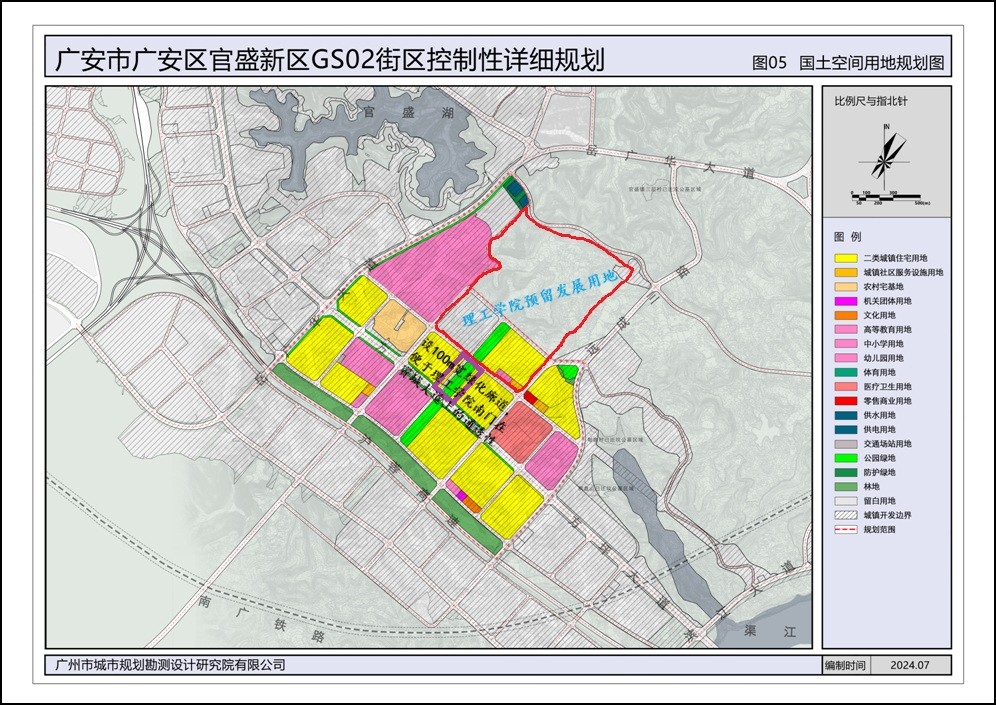Viewport: 996px width, 705px height.
Task: Click the blue 理工学院预留发展用地 label
Action: point(539,297)
